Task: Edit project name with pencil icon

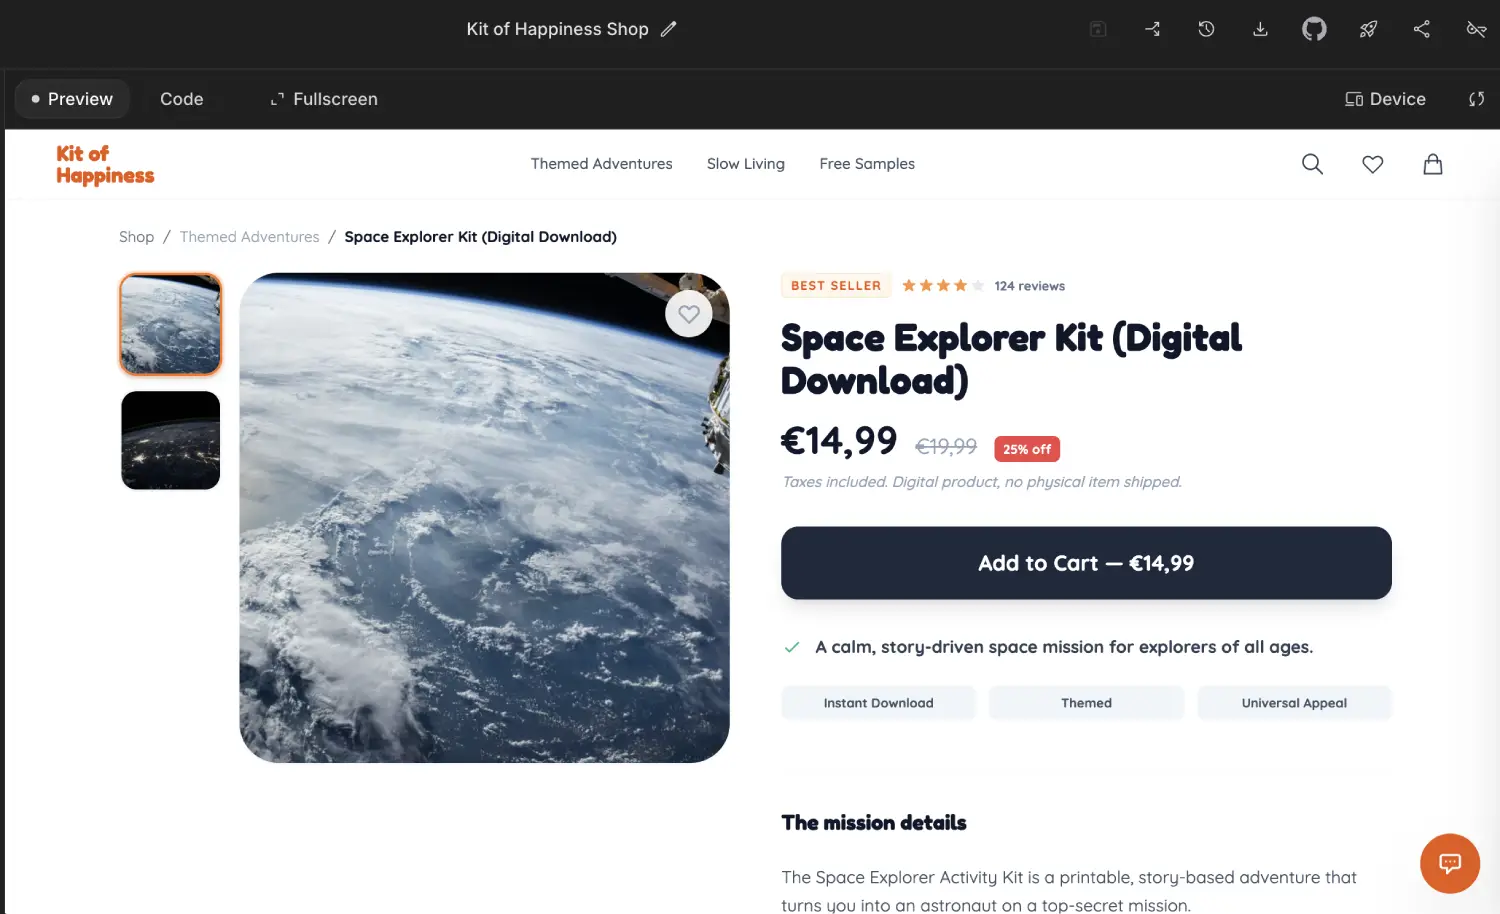Action: tap(669, 29)
